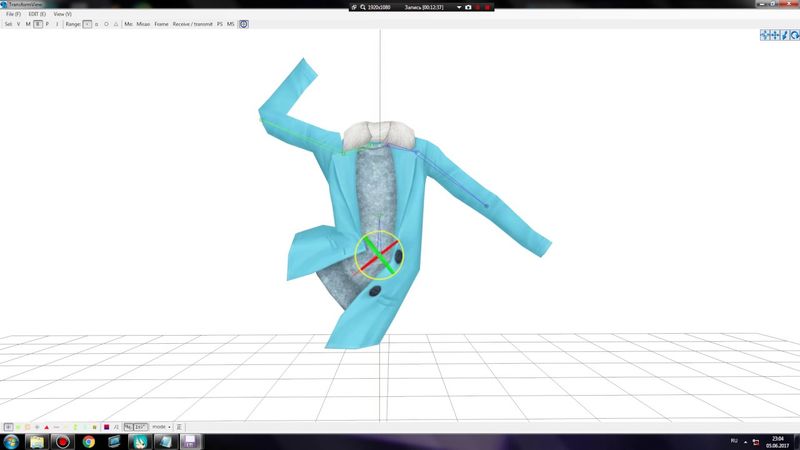Click the camera icon in recording bar
The width and height of the screenshot is (800, 450).
click(x=466, y=6)
